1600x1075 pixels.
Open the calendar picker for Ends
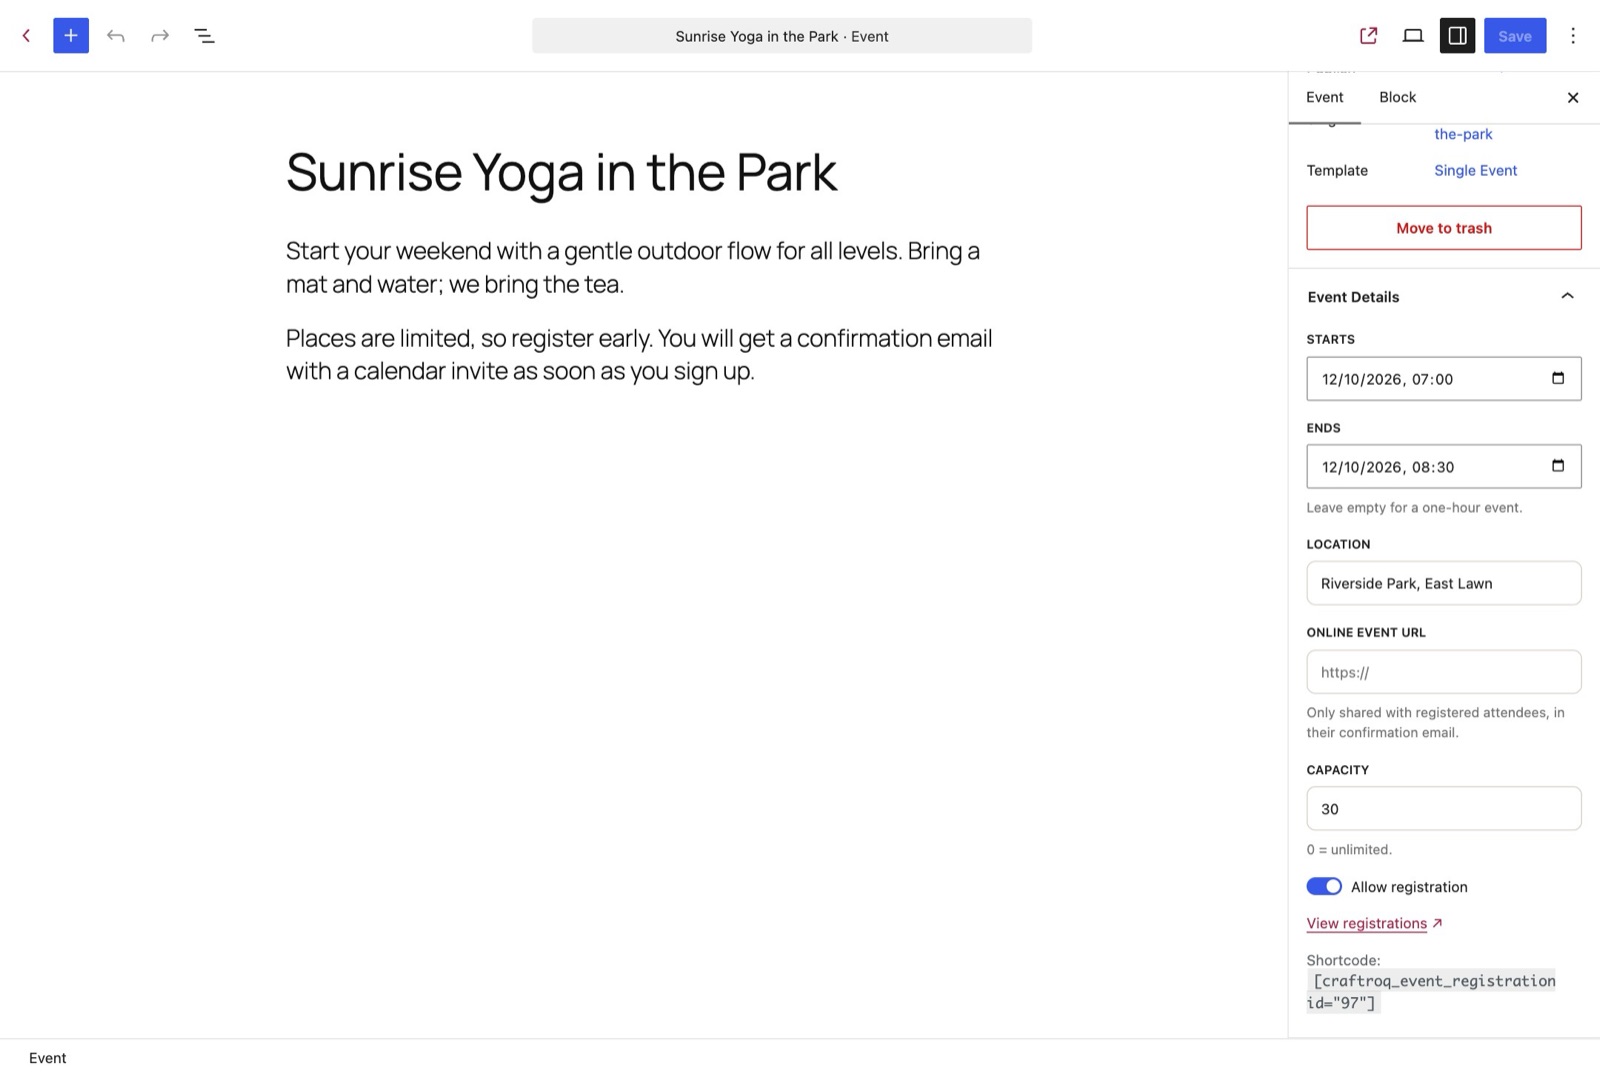point(1558,466)
